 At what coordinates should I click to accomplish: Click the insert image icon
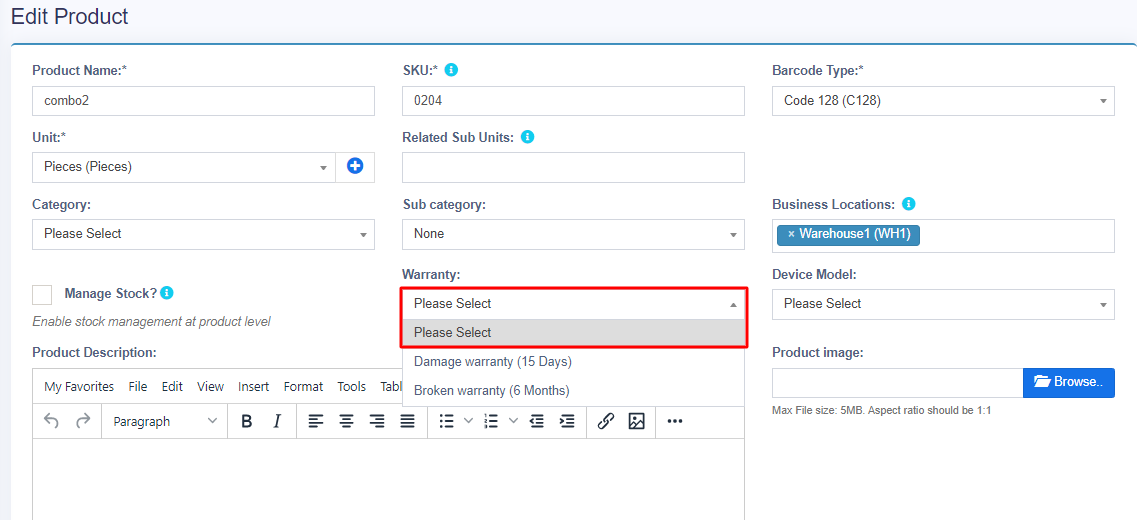point(636,422)
